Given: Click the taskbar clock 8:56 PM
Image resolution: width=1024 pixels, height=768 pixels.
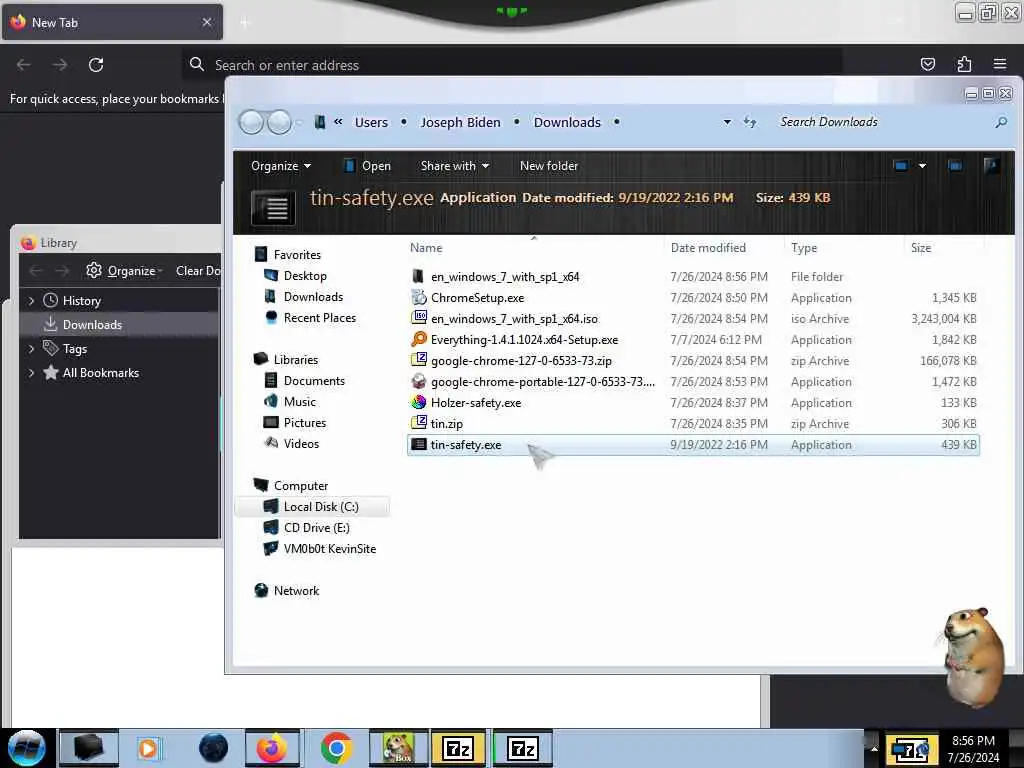Looking at the screenshot, I should [x=973, y=741].
